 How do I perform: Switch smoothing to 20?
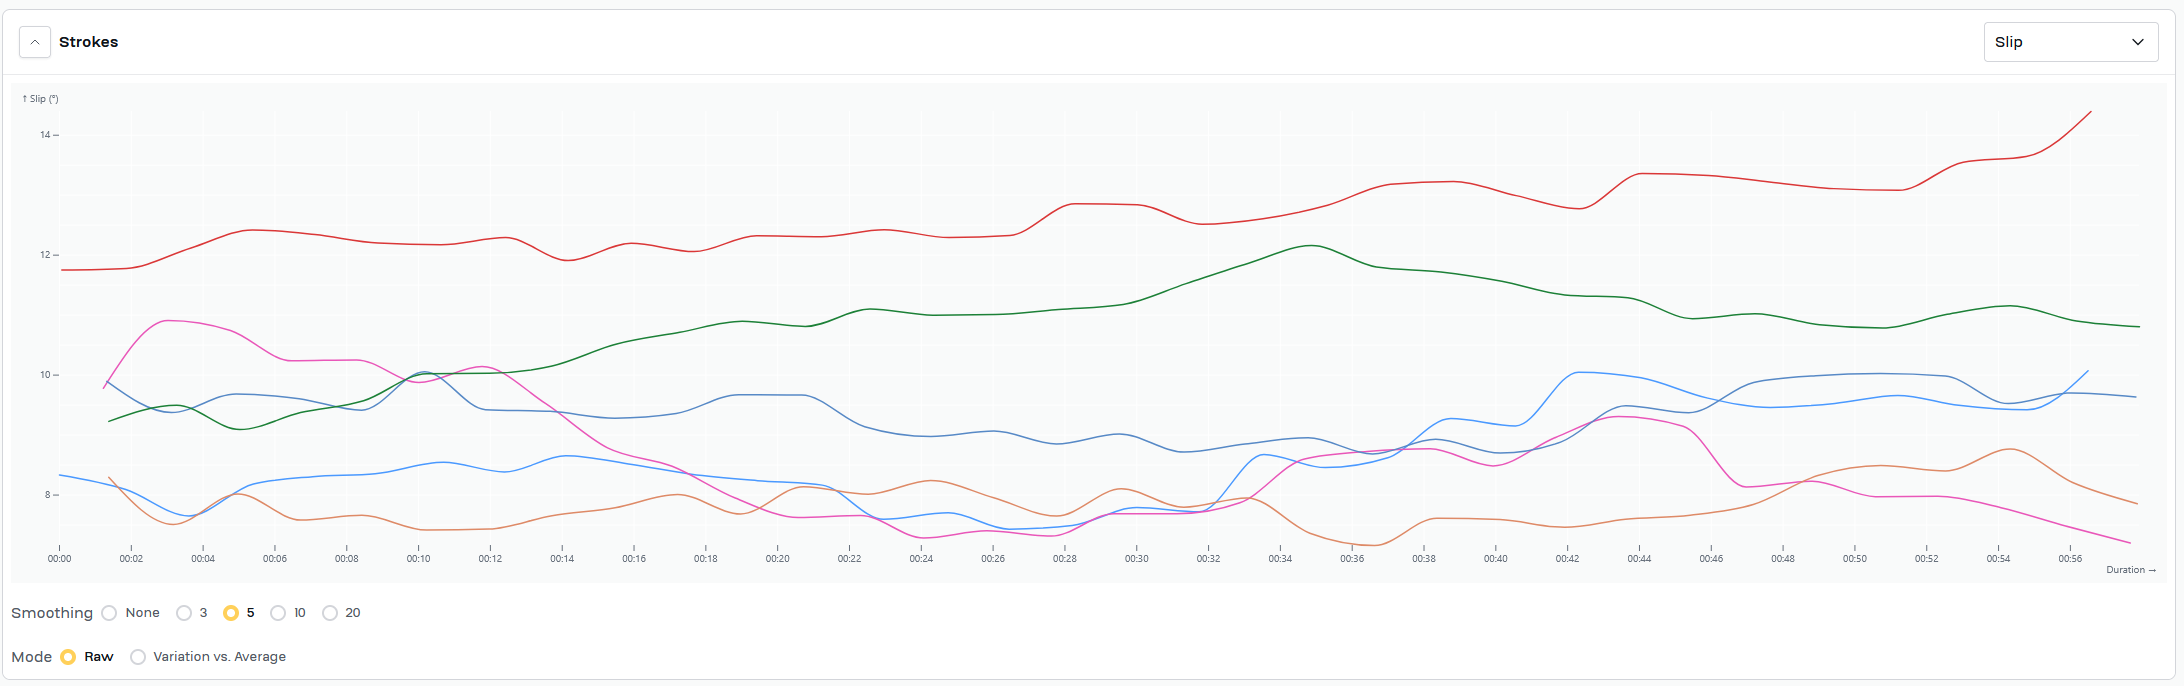[x=330, y=613]
